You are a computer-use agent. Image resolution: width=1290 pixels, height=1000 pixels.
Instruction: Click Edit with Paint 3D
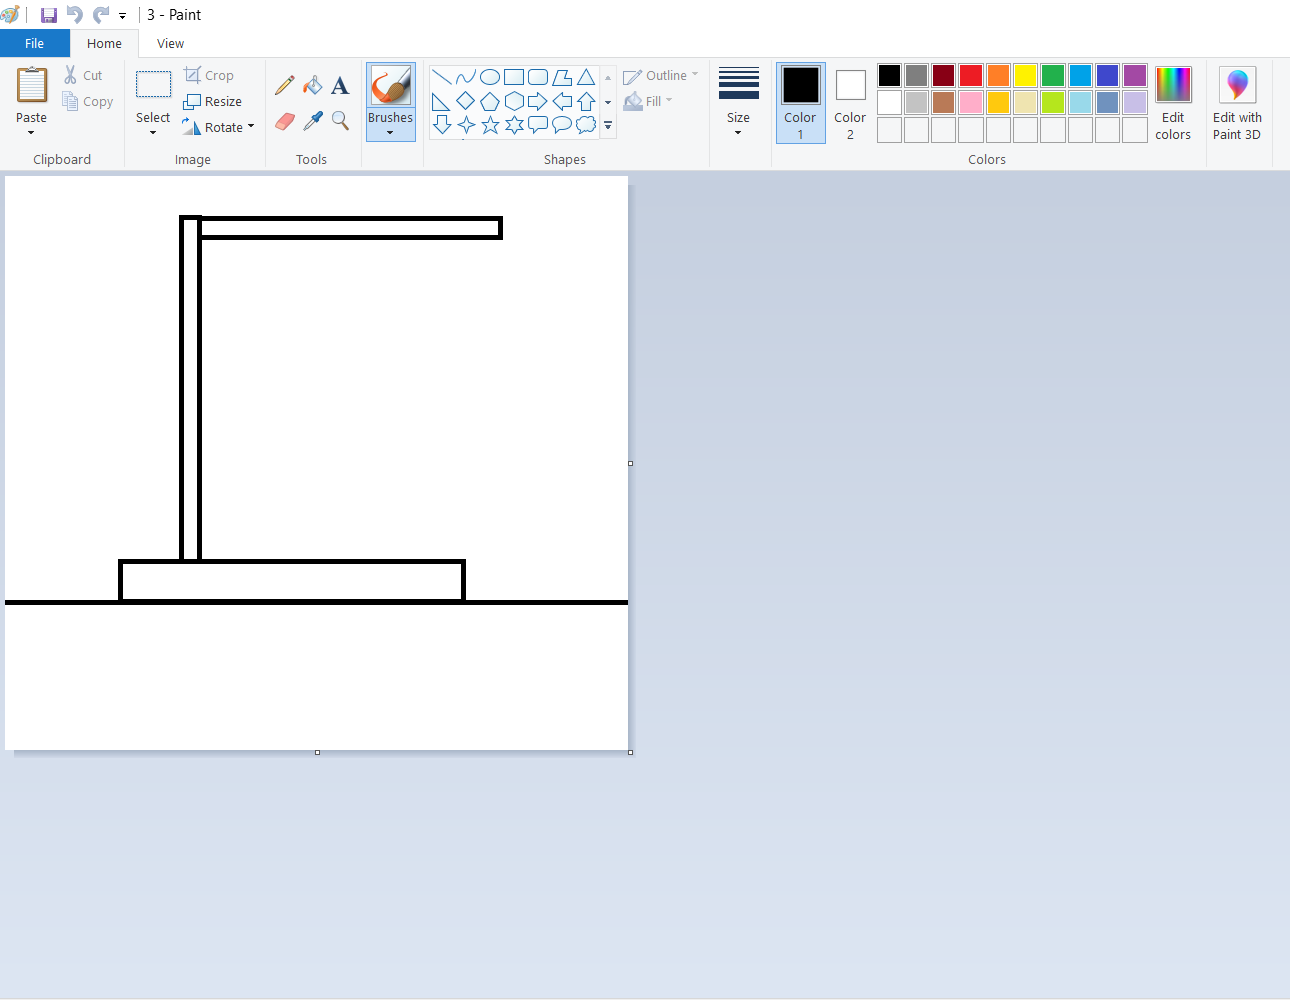coord(1237,103)
